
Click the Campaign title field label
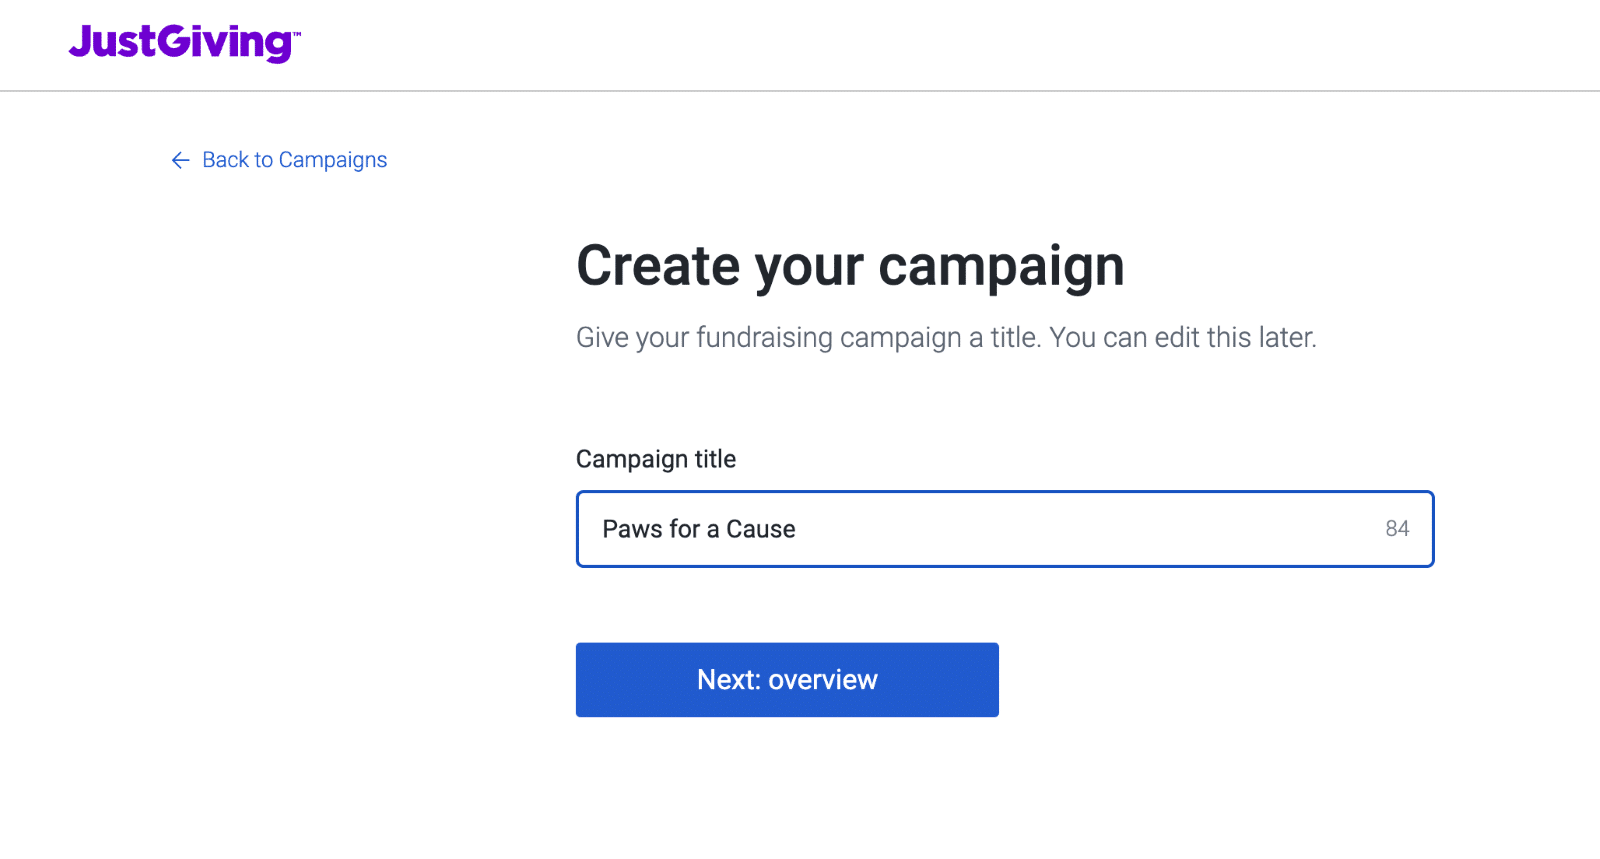coord(656,459)
